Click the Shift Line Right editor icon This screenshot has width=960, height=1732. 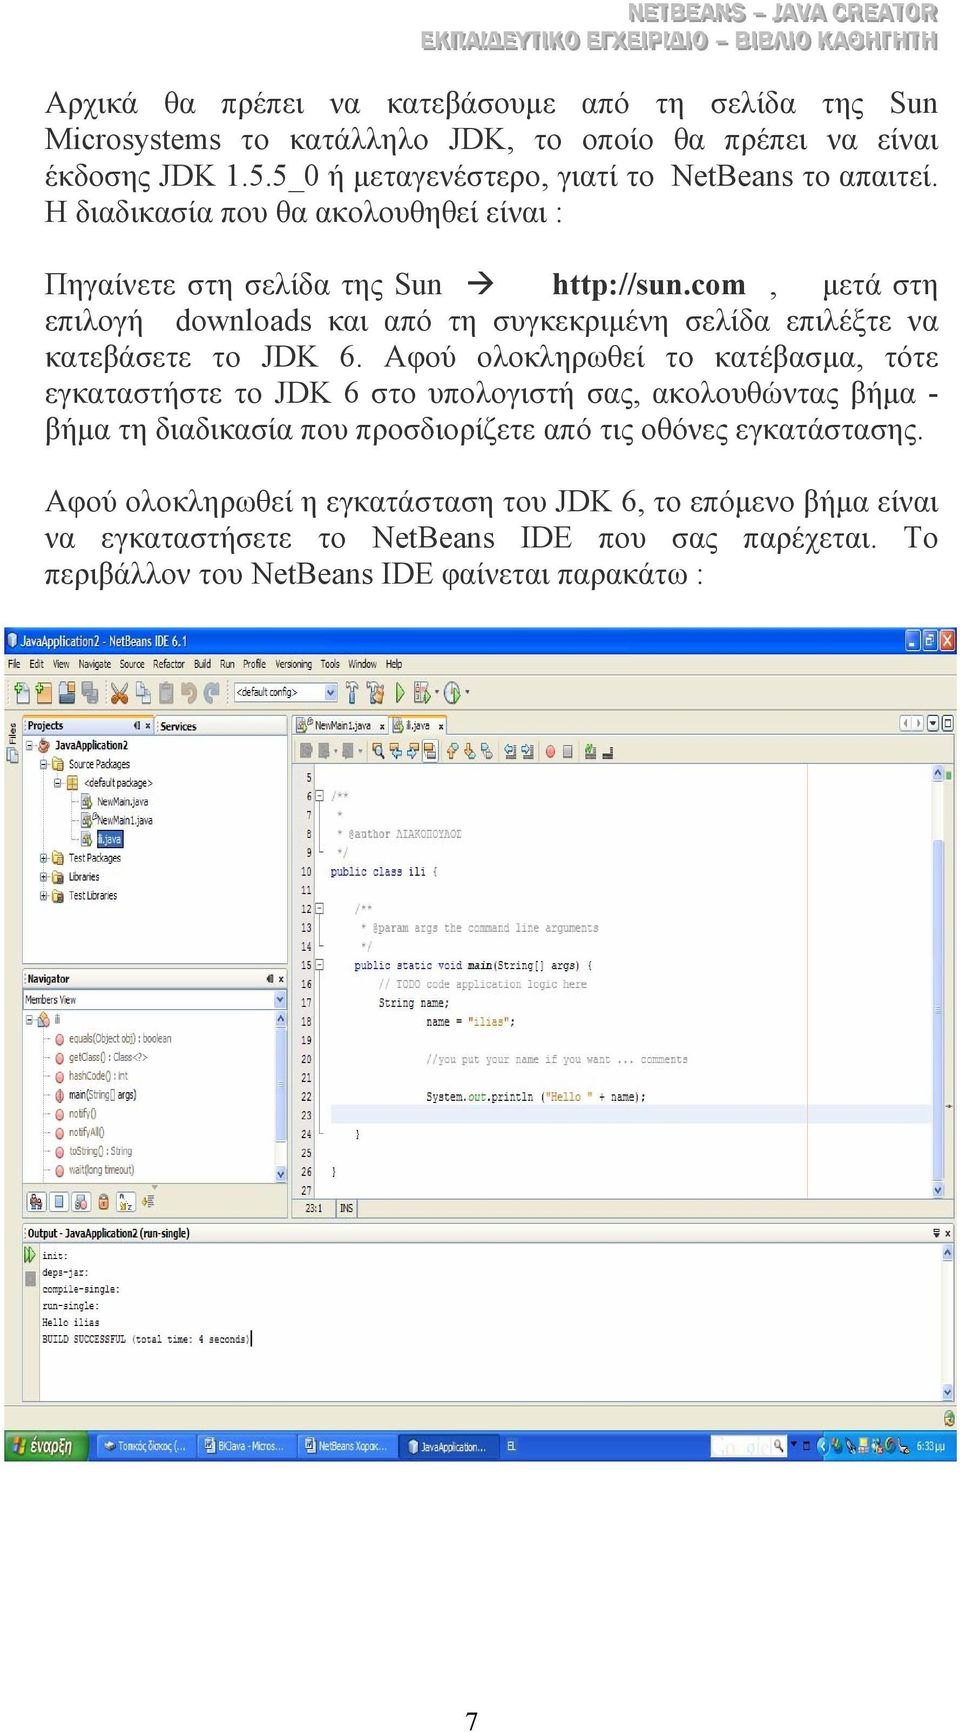(527, 751)
